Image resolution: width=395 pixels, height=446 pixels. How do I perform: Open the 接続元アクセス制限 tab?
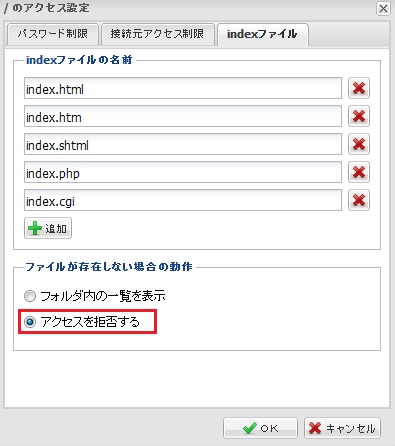click(x=157, y=34)
